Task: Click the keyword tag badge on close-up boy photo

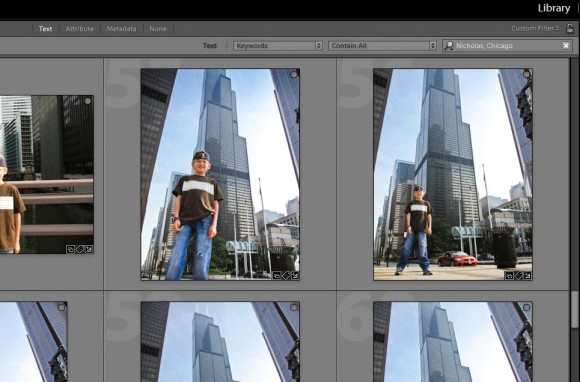Action: [x=286, y=275]
